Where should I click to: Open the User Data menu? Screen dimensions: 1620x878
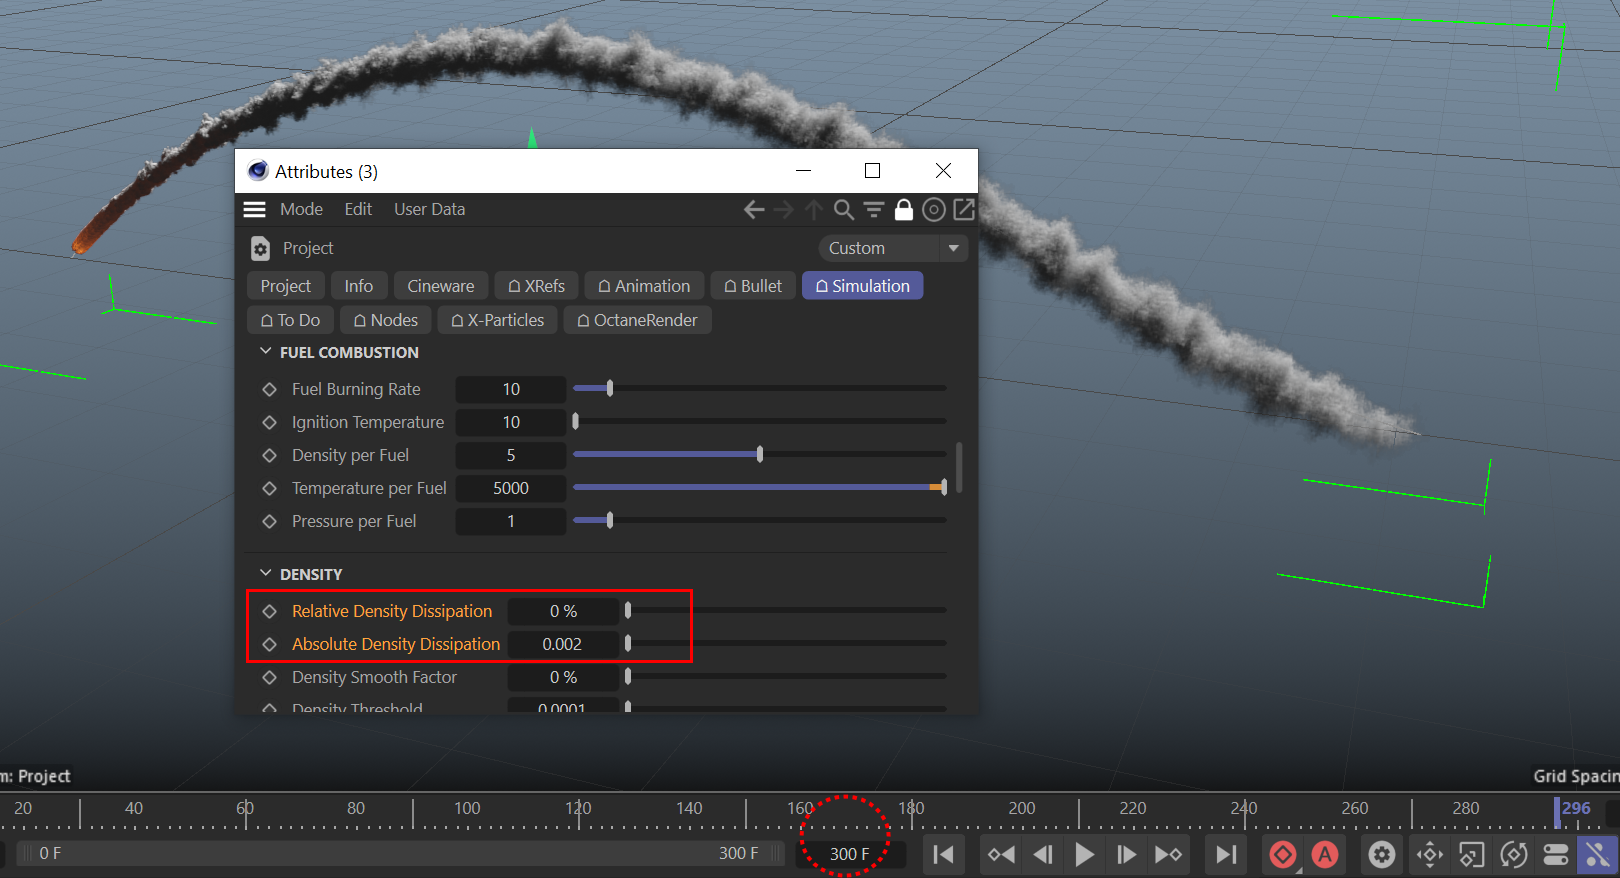[429, 209]
